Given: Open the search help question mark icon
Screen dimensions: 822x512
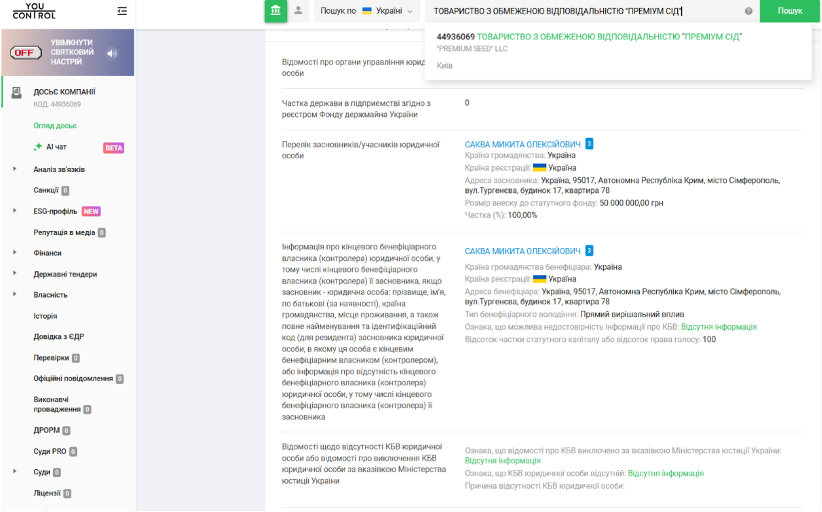Looking at the screenshot, I should point(748,11).
